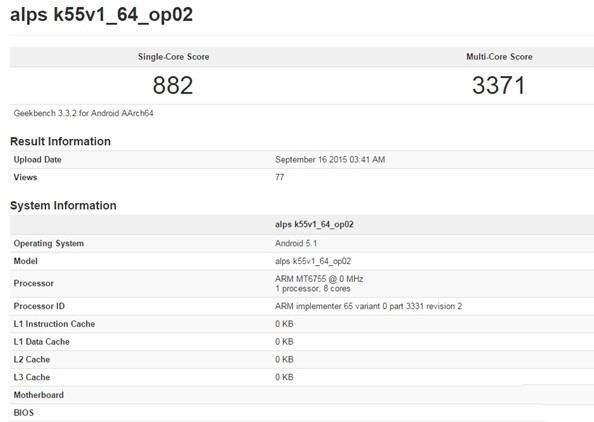Click the Multi-Core Score header
594x422 pixels.
[499, 57]
